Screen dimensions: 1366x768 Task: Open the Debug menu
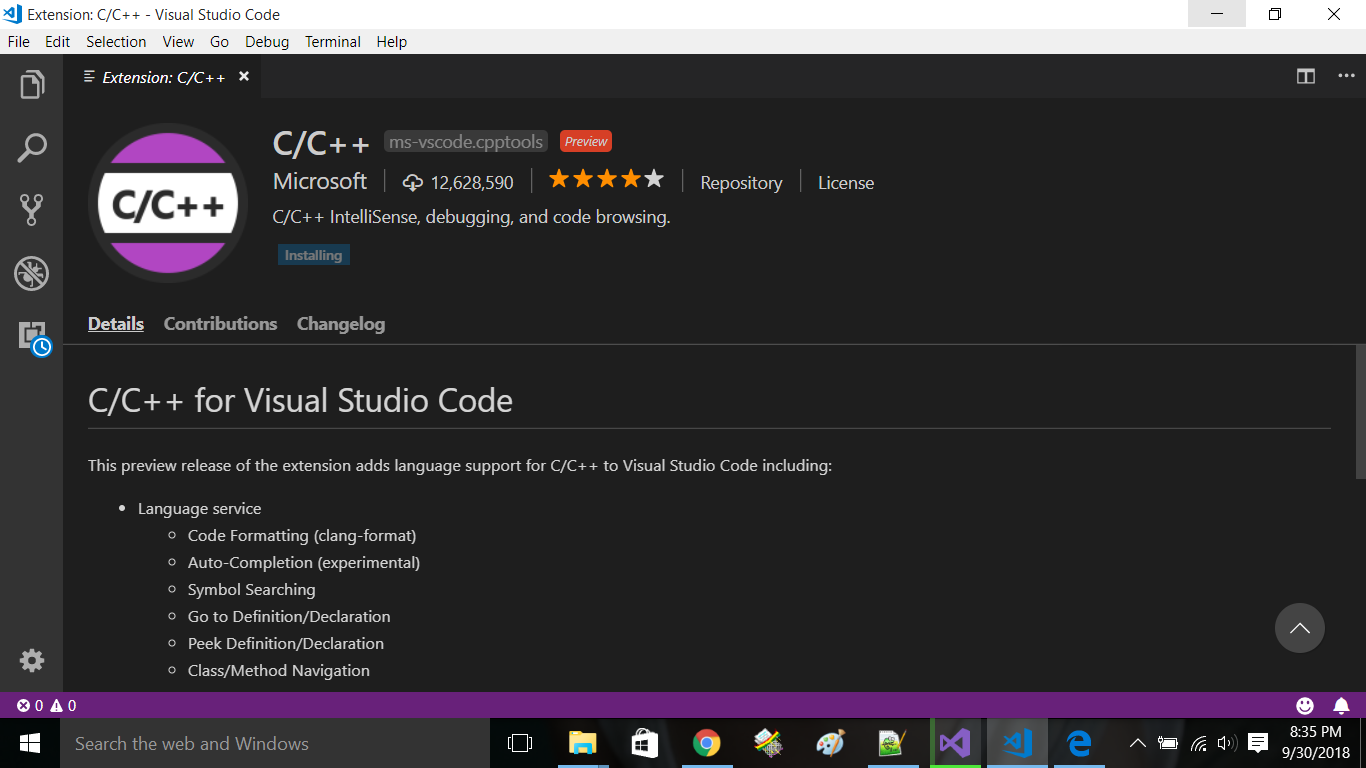267,42
